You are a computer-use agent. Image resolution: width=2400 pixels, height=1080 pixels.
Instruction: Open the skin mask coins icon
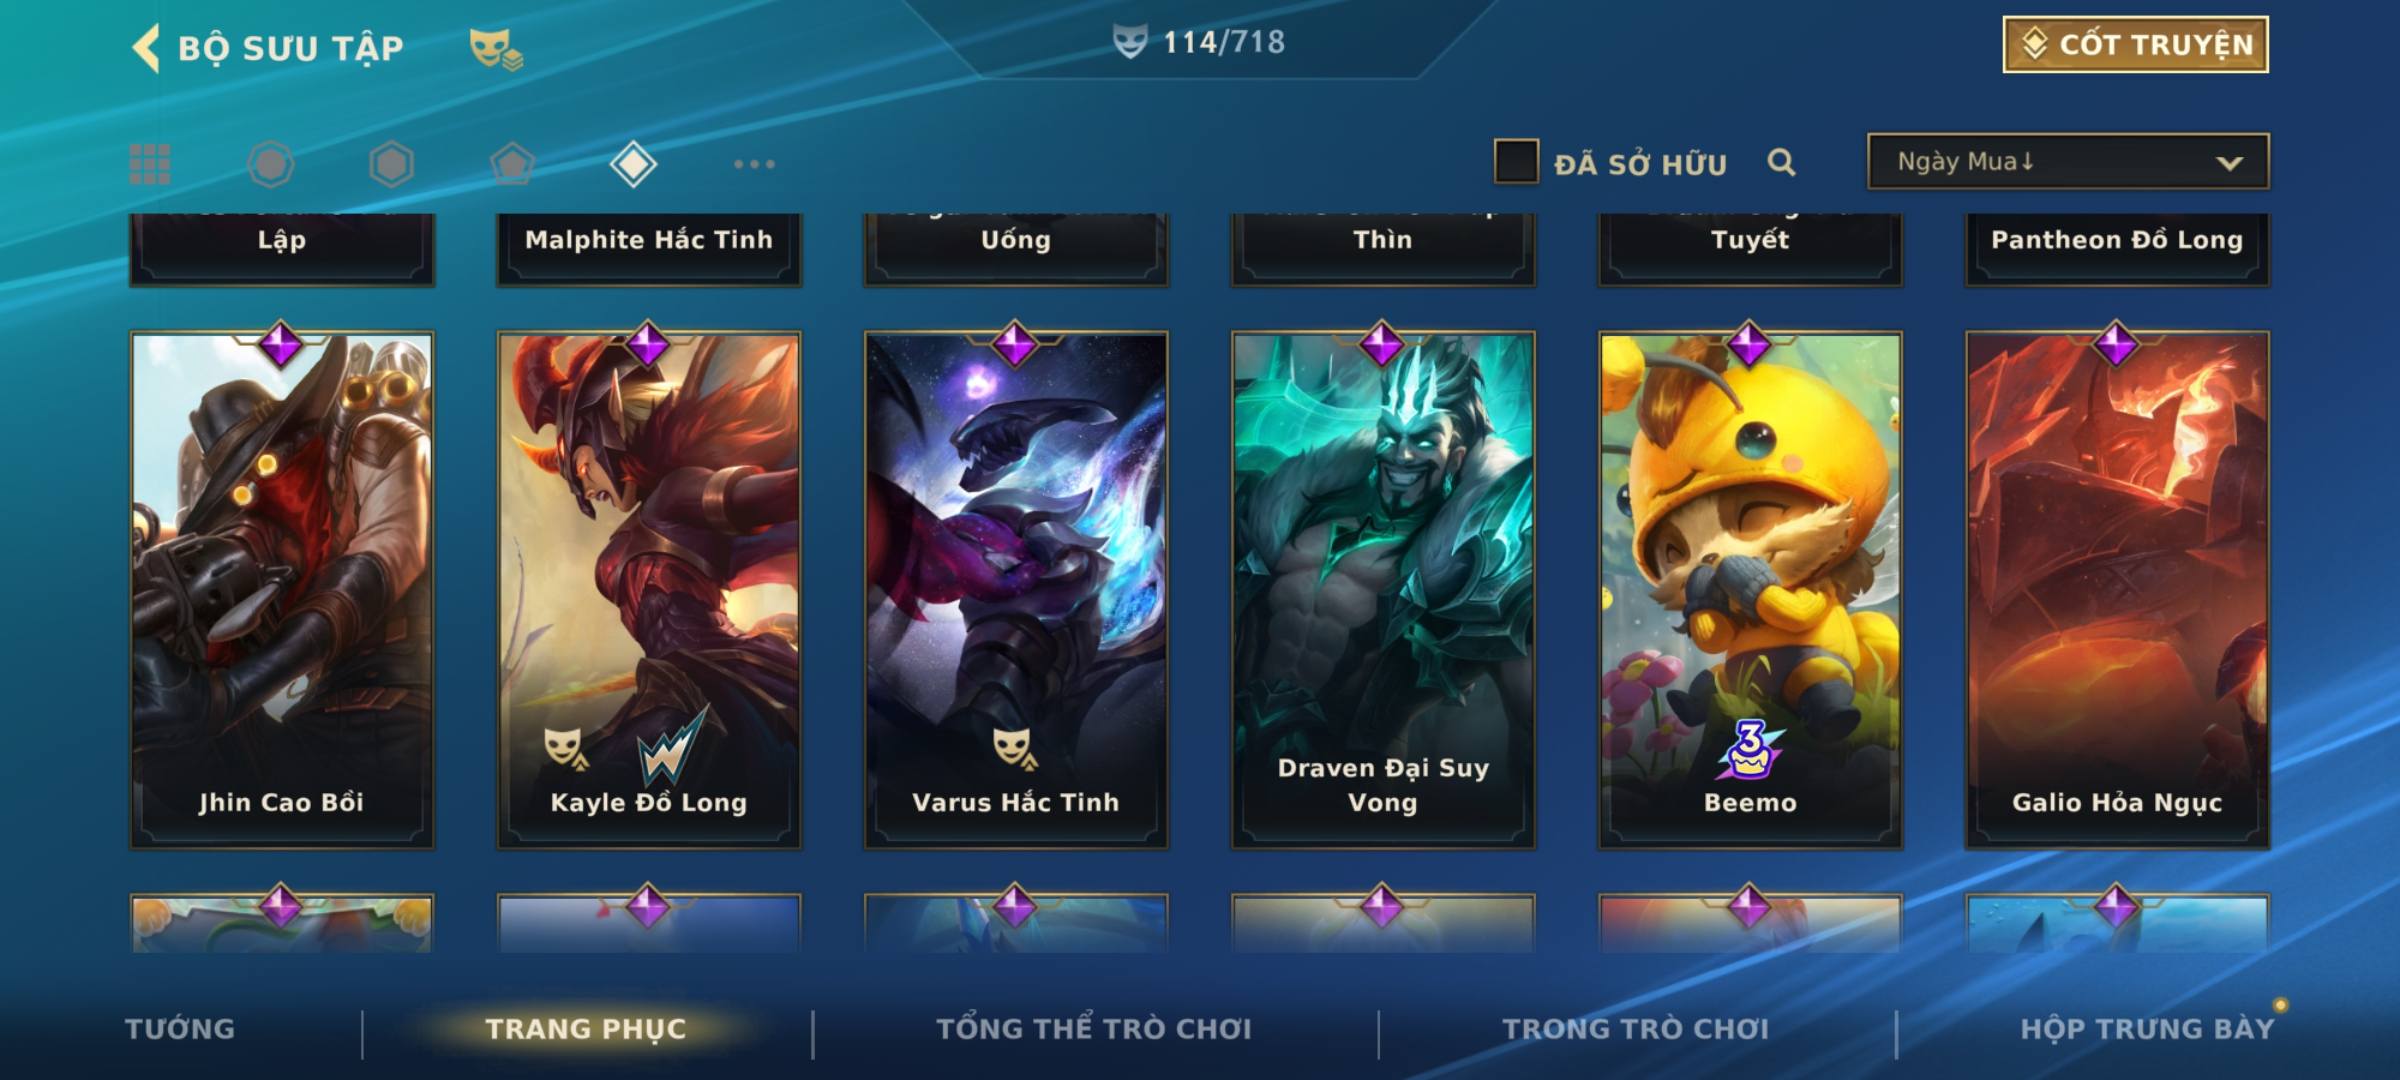pos(496,49)
